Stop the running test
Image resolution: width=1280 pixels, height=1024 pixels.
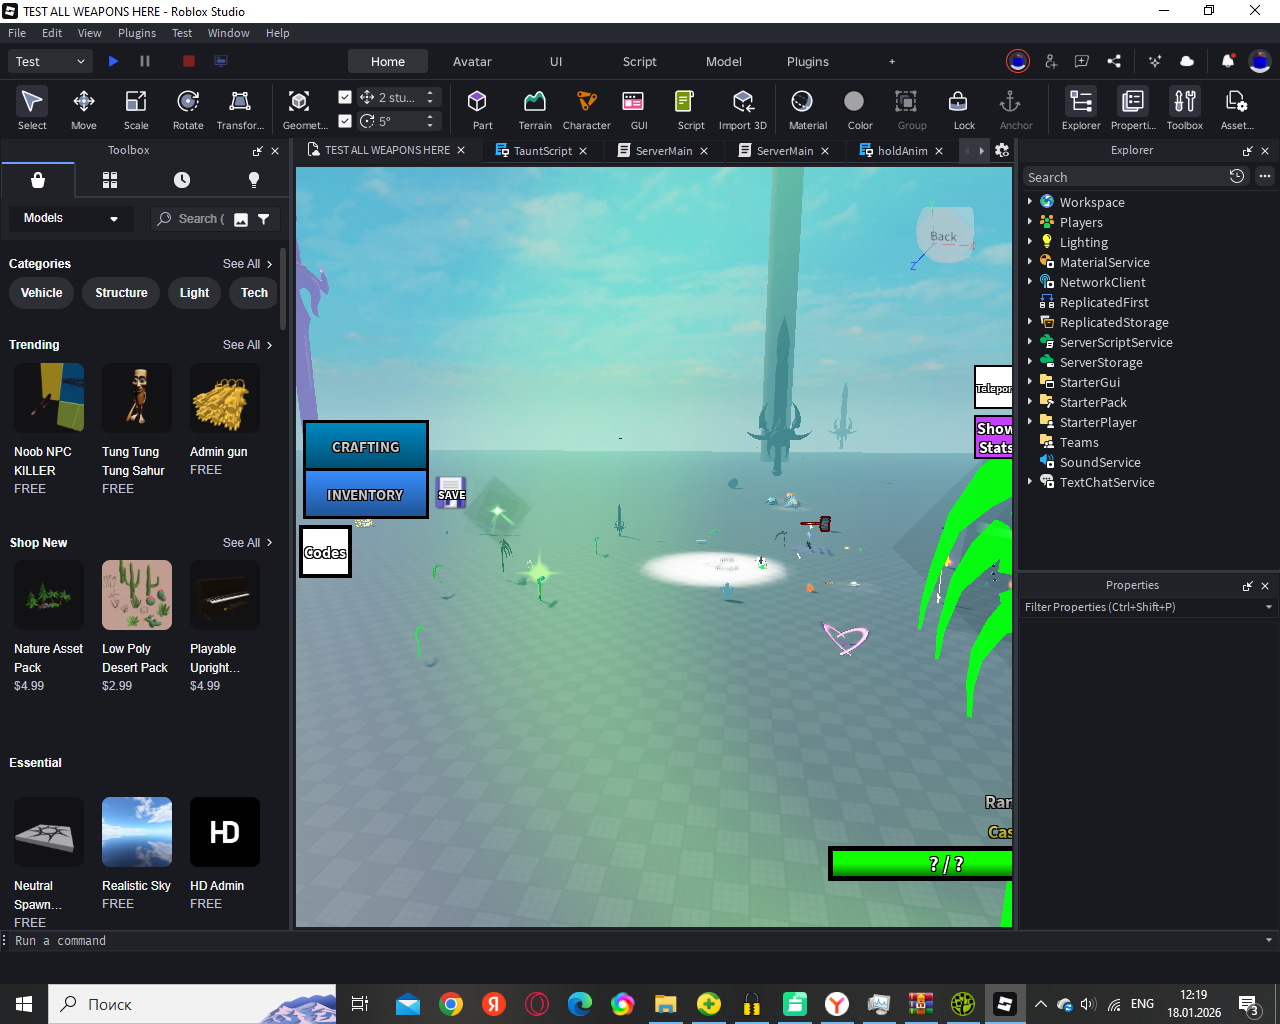coord(188,61)
